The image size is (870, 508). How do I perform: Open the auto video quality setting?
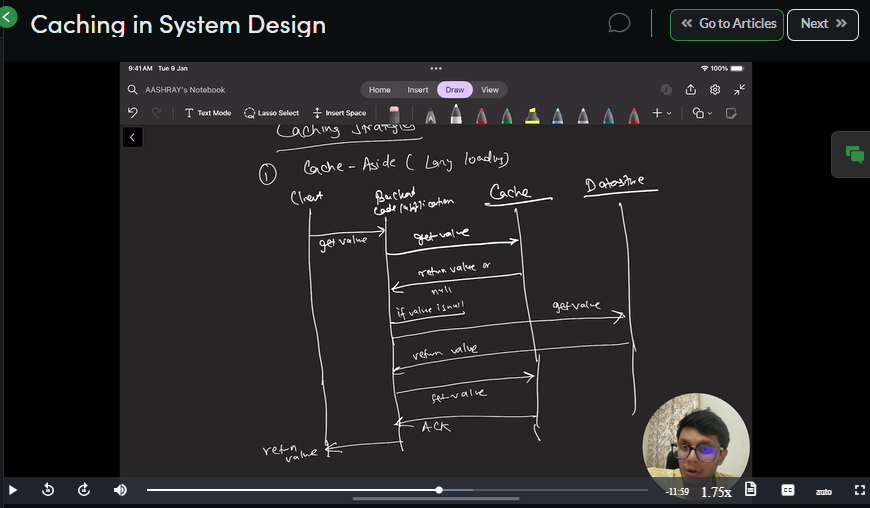point(823,492)
